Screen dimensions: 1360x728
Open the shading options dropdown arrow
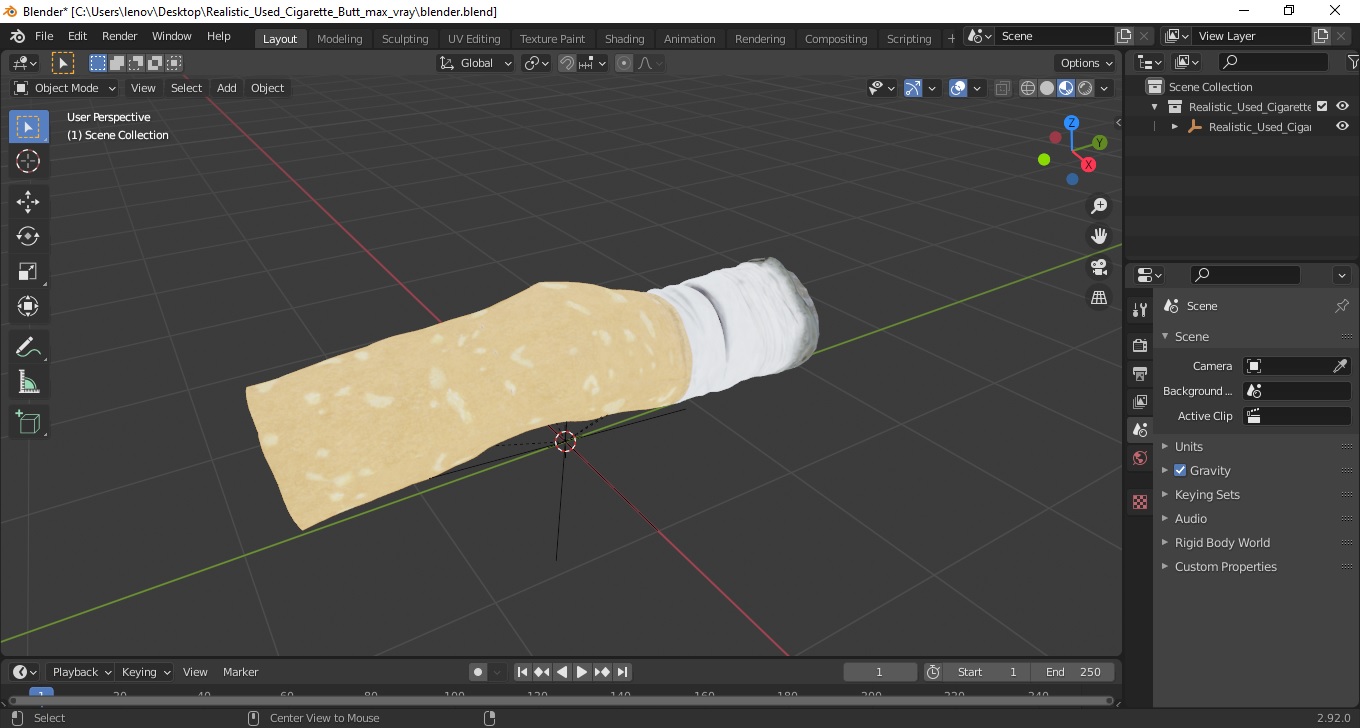[x=1104, y=88]
